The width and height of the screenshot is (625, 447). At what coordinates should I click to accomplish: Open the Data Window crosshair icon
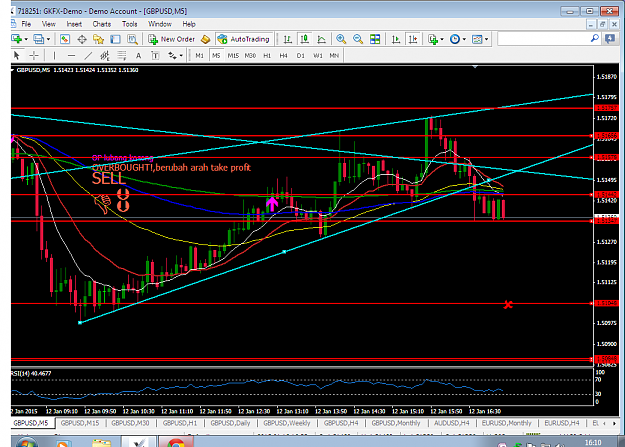click(82, 39)
